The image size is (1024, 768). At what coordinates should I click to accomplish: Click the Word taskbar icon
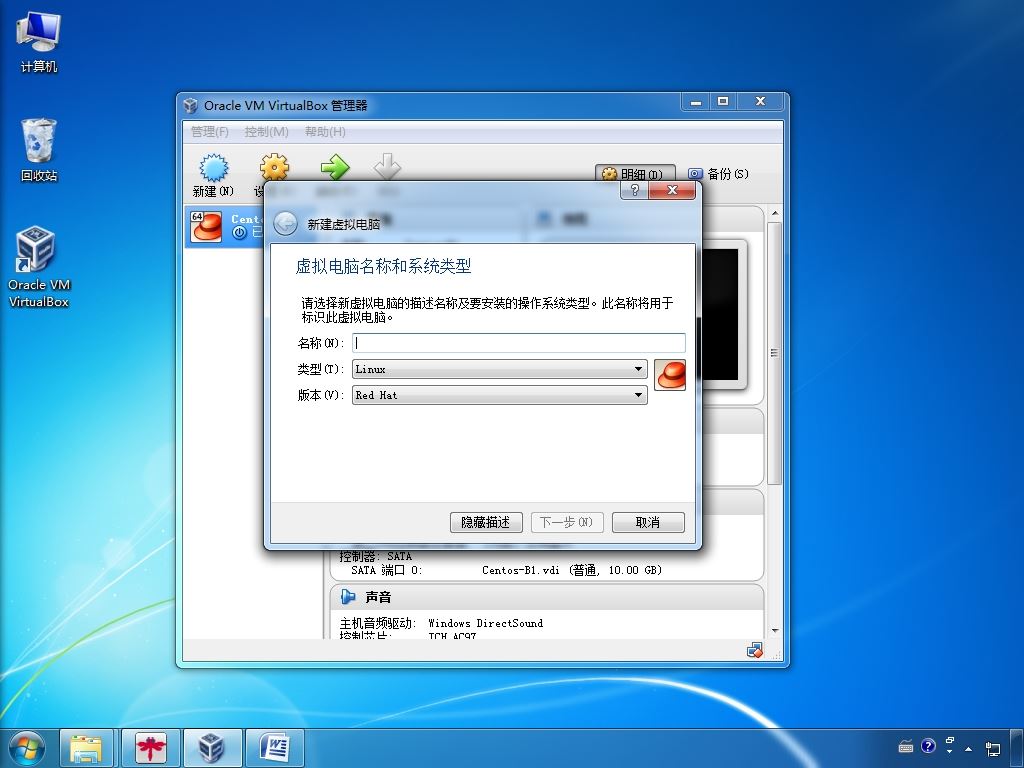point(274,748)
